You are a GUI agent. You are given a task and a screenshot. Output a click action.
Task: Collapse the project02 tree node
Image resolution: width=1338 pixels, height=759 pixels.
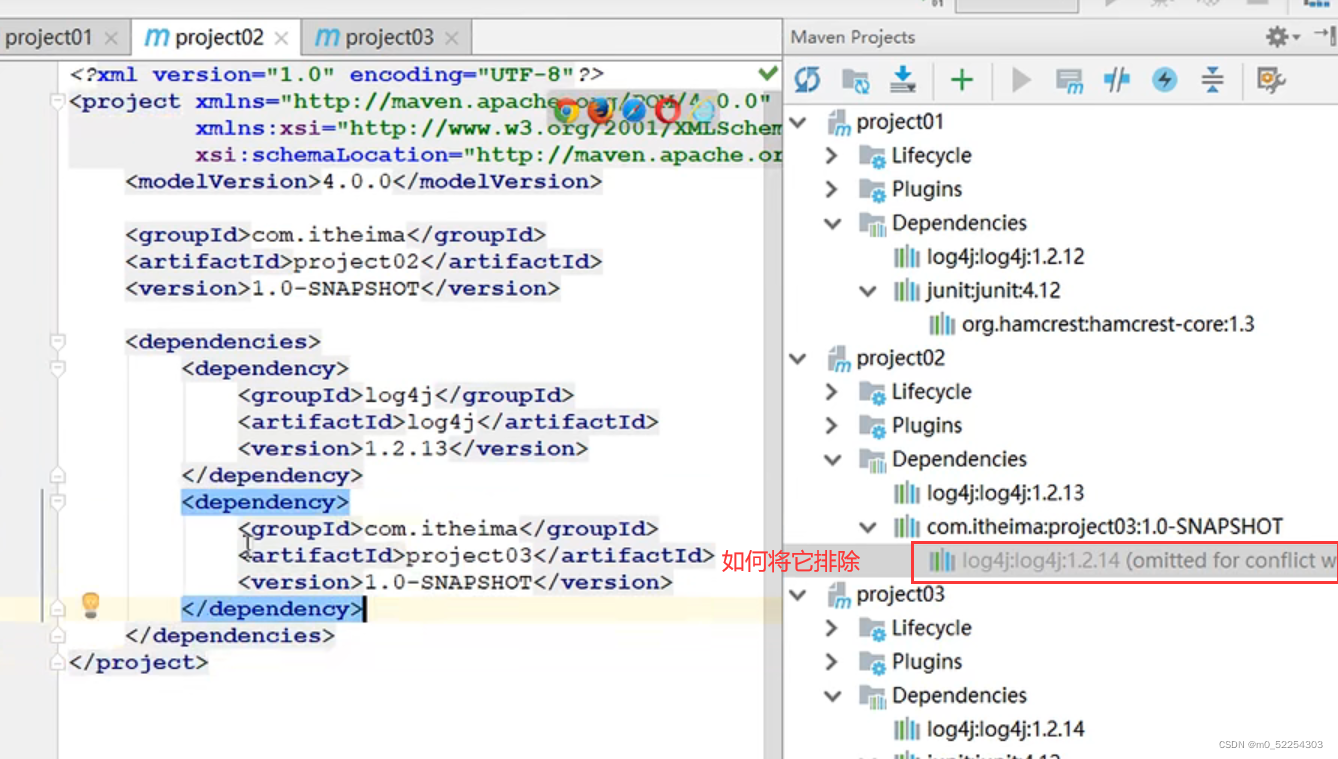[798, 358]
